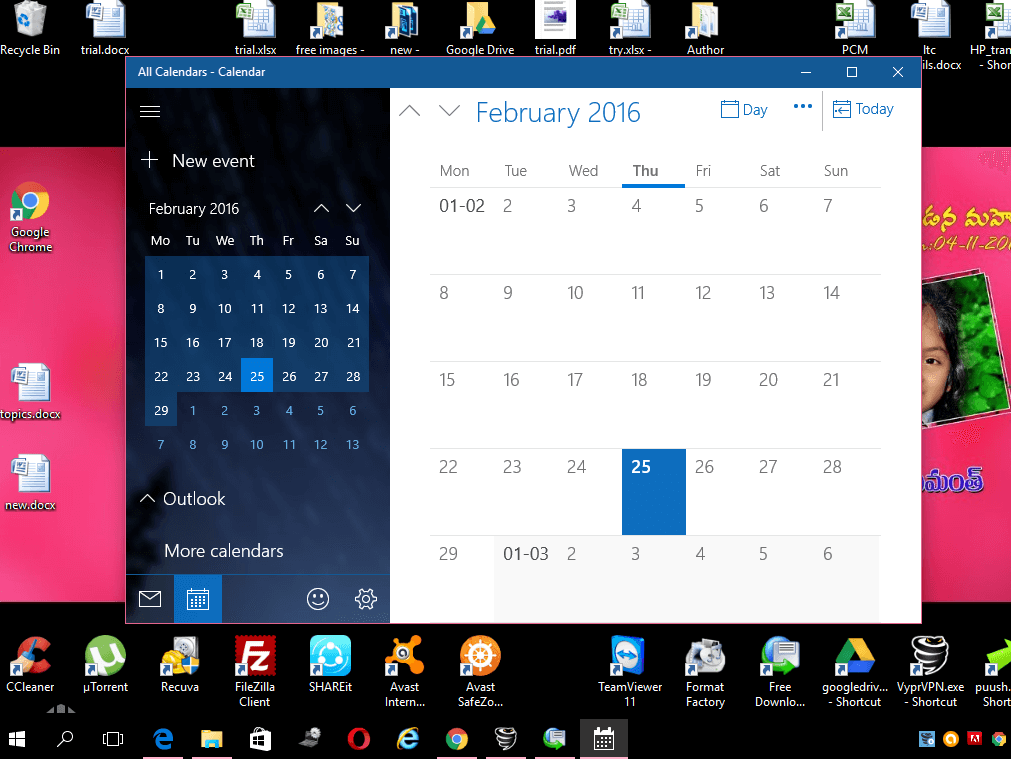Screen dimensions: 1011x759
Task: Open More calendars link
Action: tap(224, 551)
